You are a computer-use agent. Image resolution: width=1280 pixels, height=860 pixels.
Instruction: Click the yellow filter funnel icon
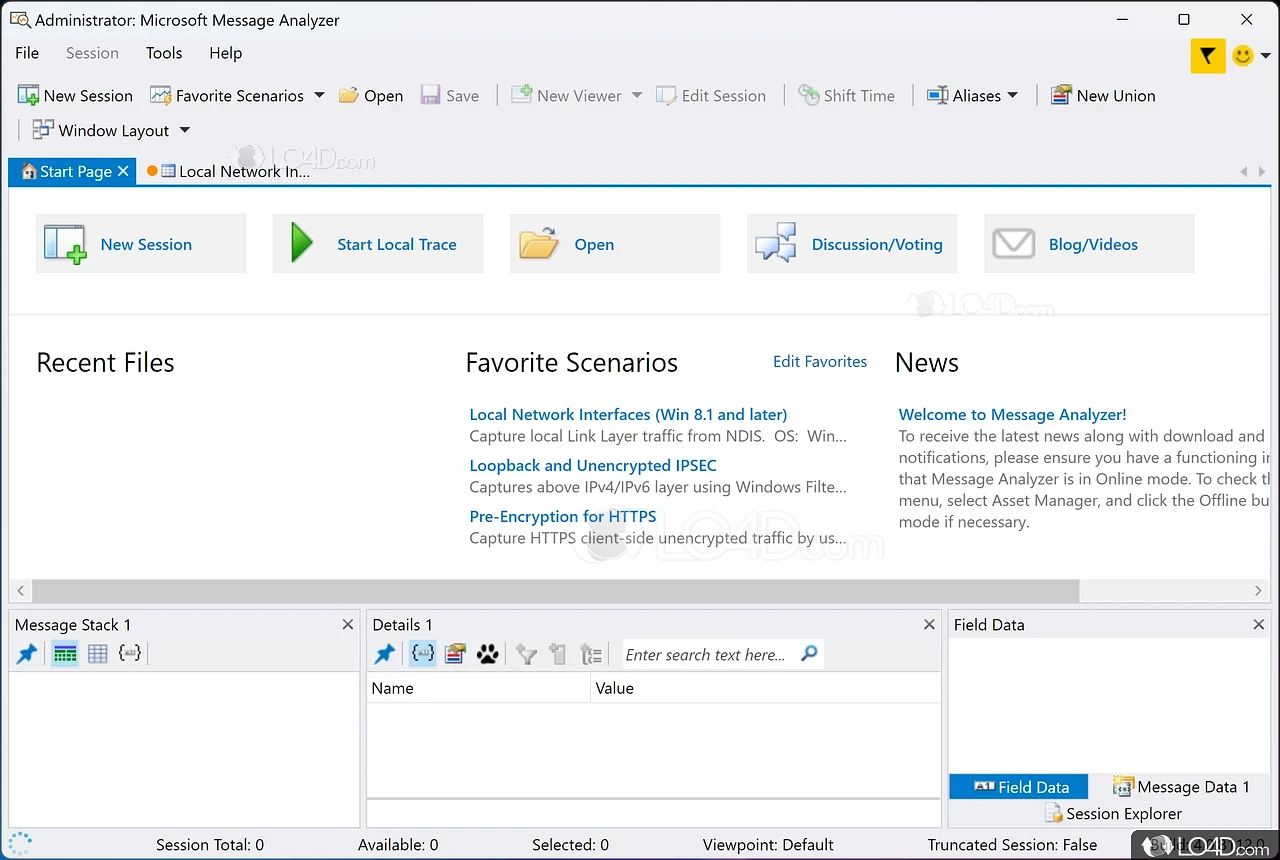tap(1207, 56)
